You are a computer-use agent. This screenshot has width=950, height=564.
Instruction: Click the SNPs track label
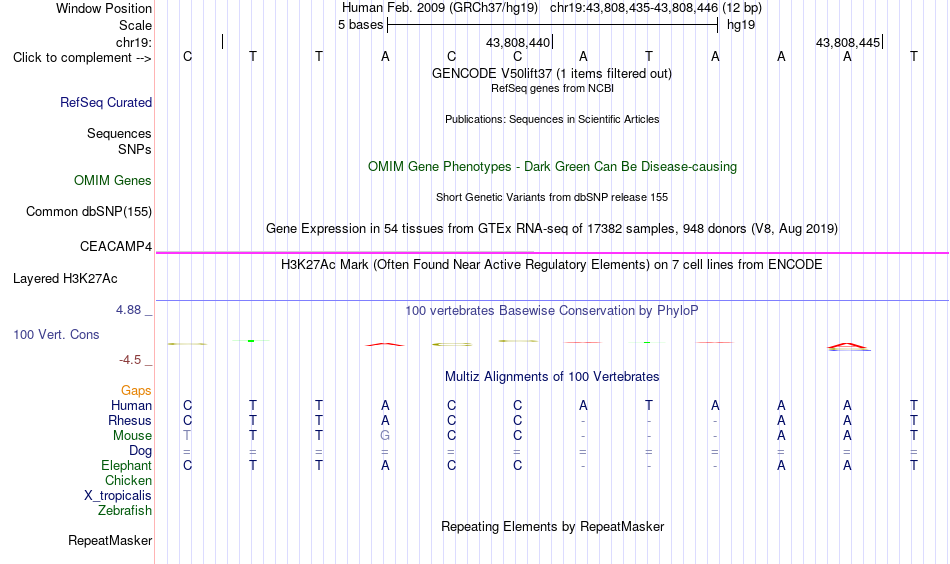point(135,149)
